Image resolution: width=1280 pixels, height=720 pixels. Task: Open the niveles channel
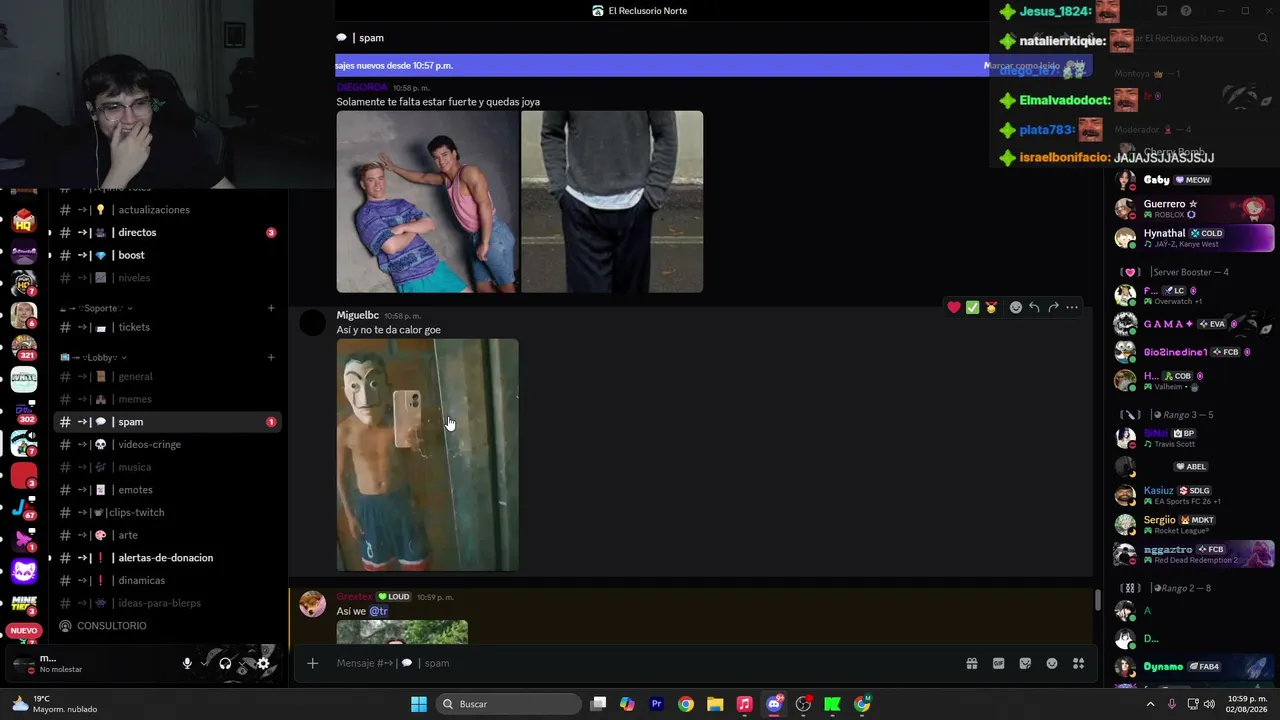(167, 278)
